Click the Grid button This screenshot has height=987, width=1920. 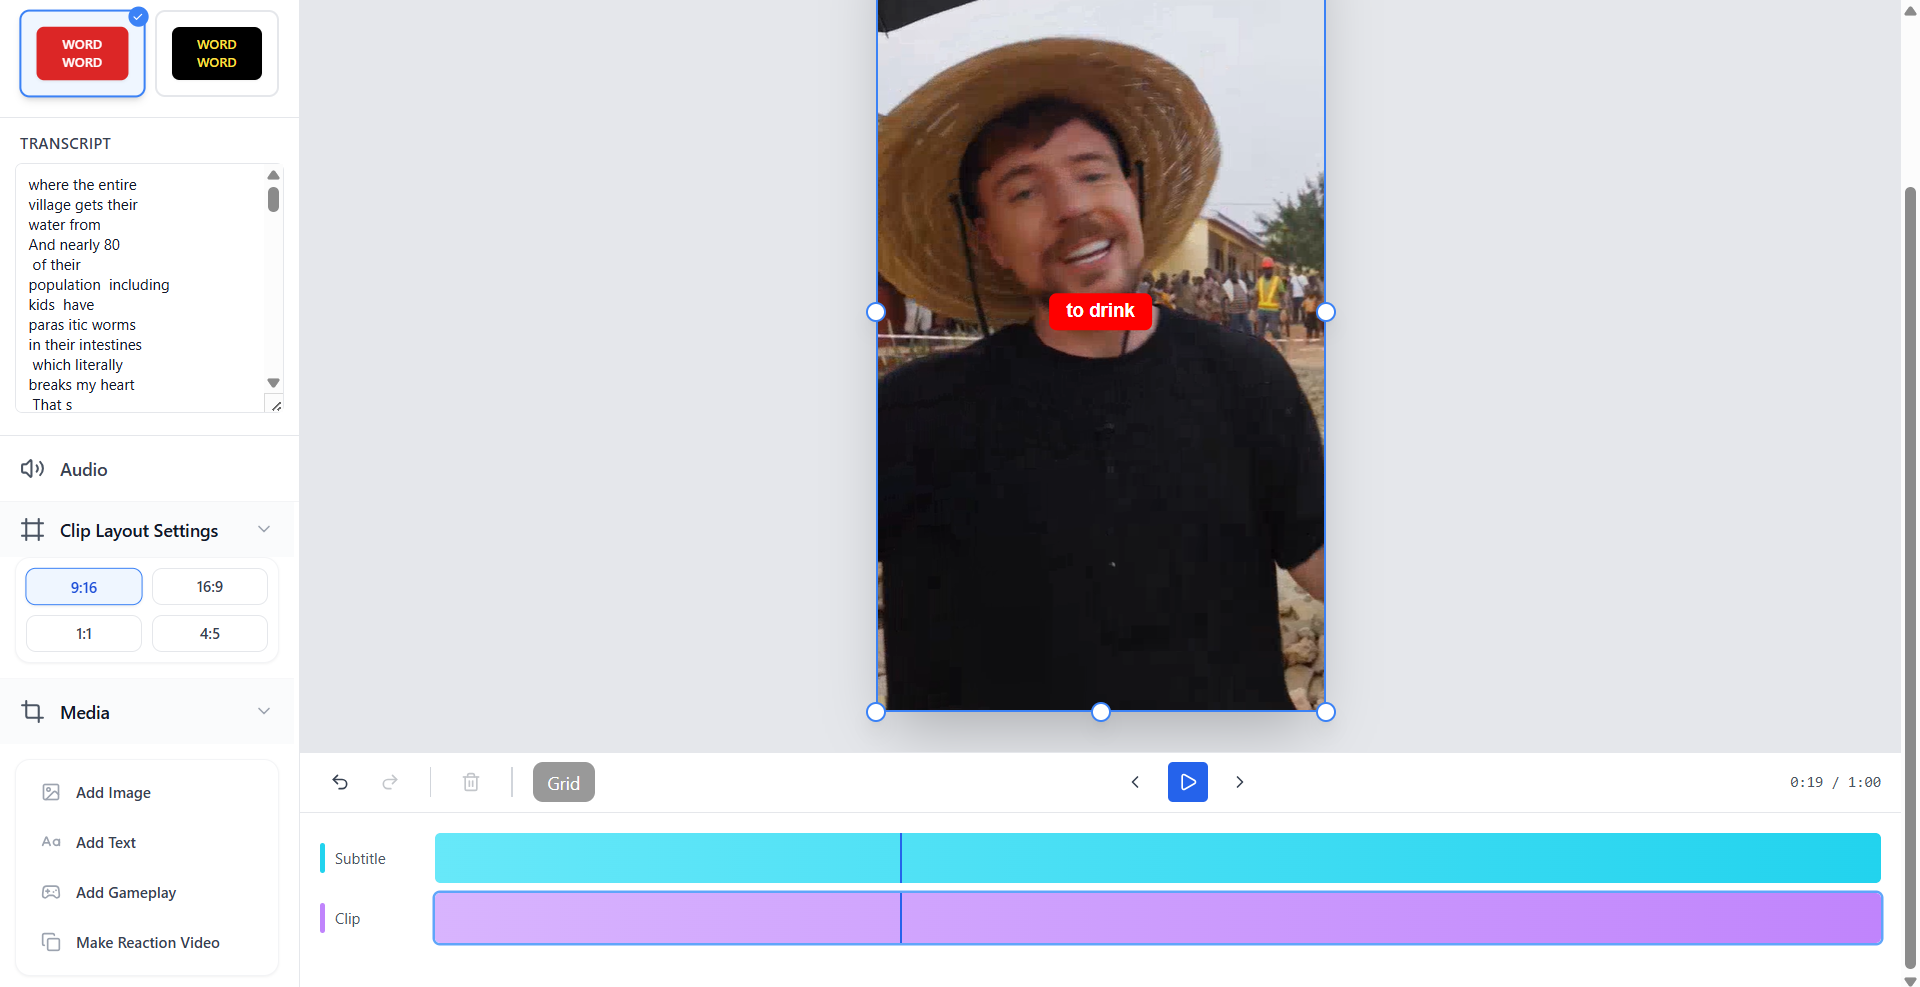click(563, 782)
